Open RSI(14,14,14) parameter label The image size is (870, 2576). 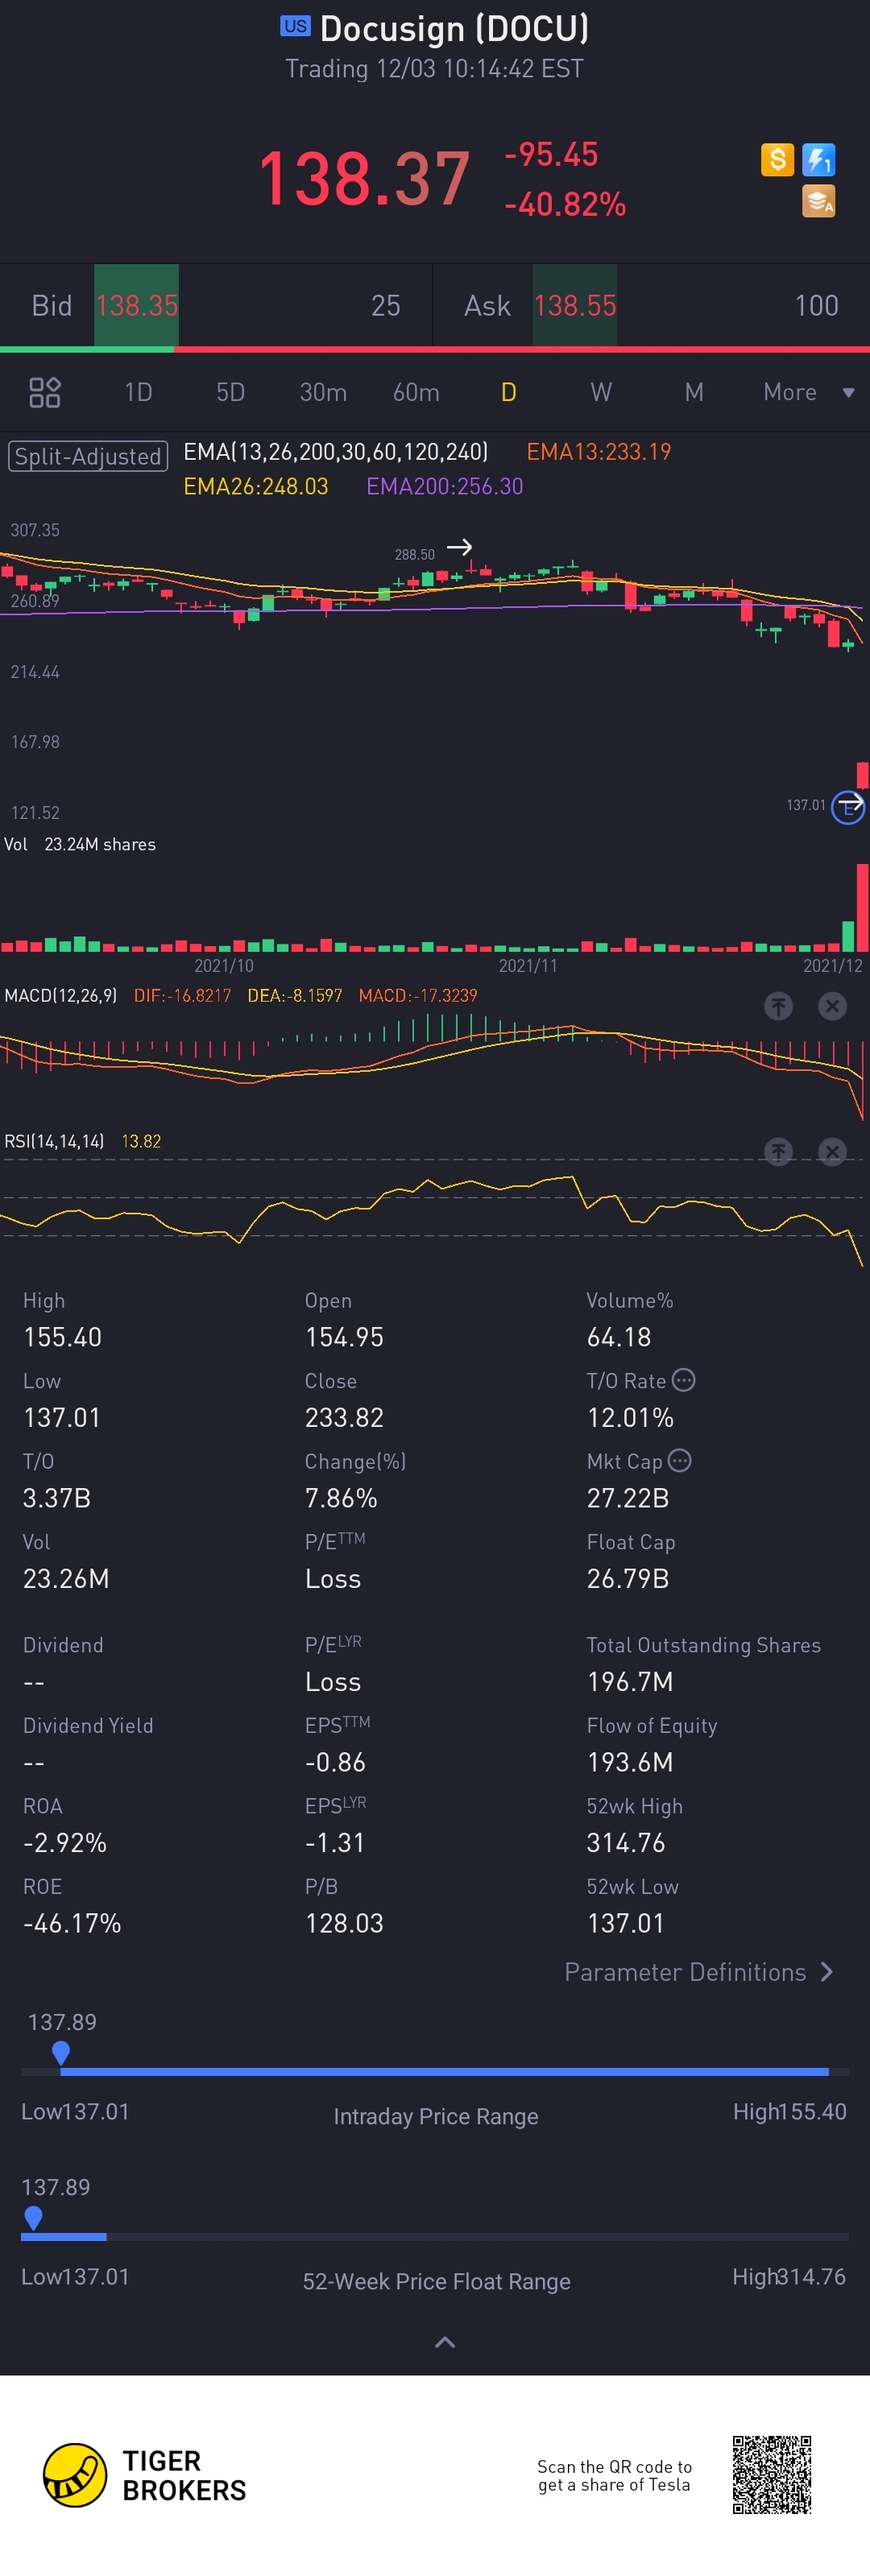click(x=54, y=1141)
